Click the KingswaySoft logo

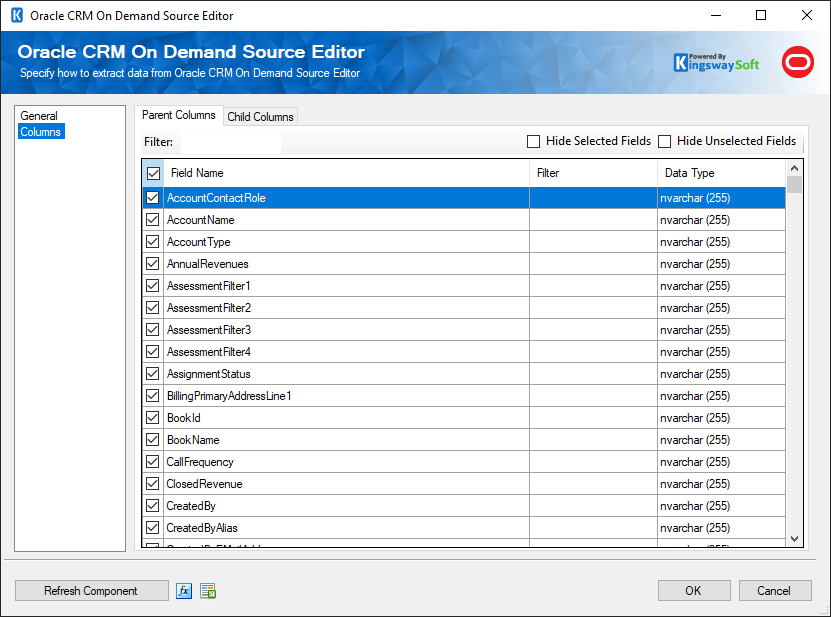(716, 63)
